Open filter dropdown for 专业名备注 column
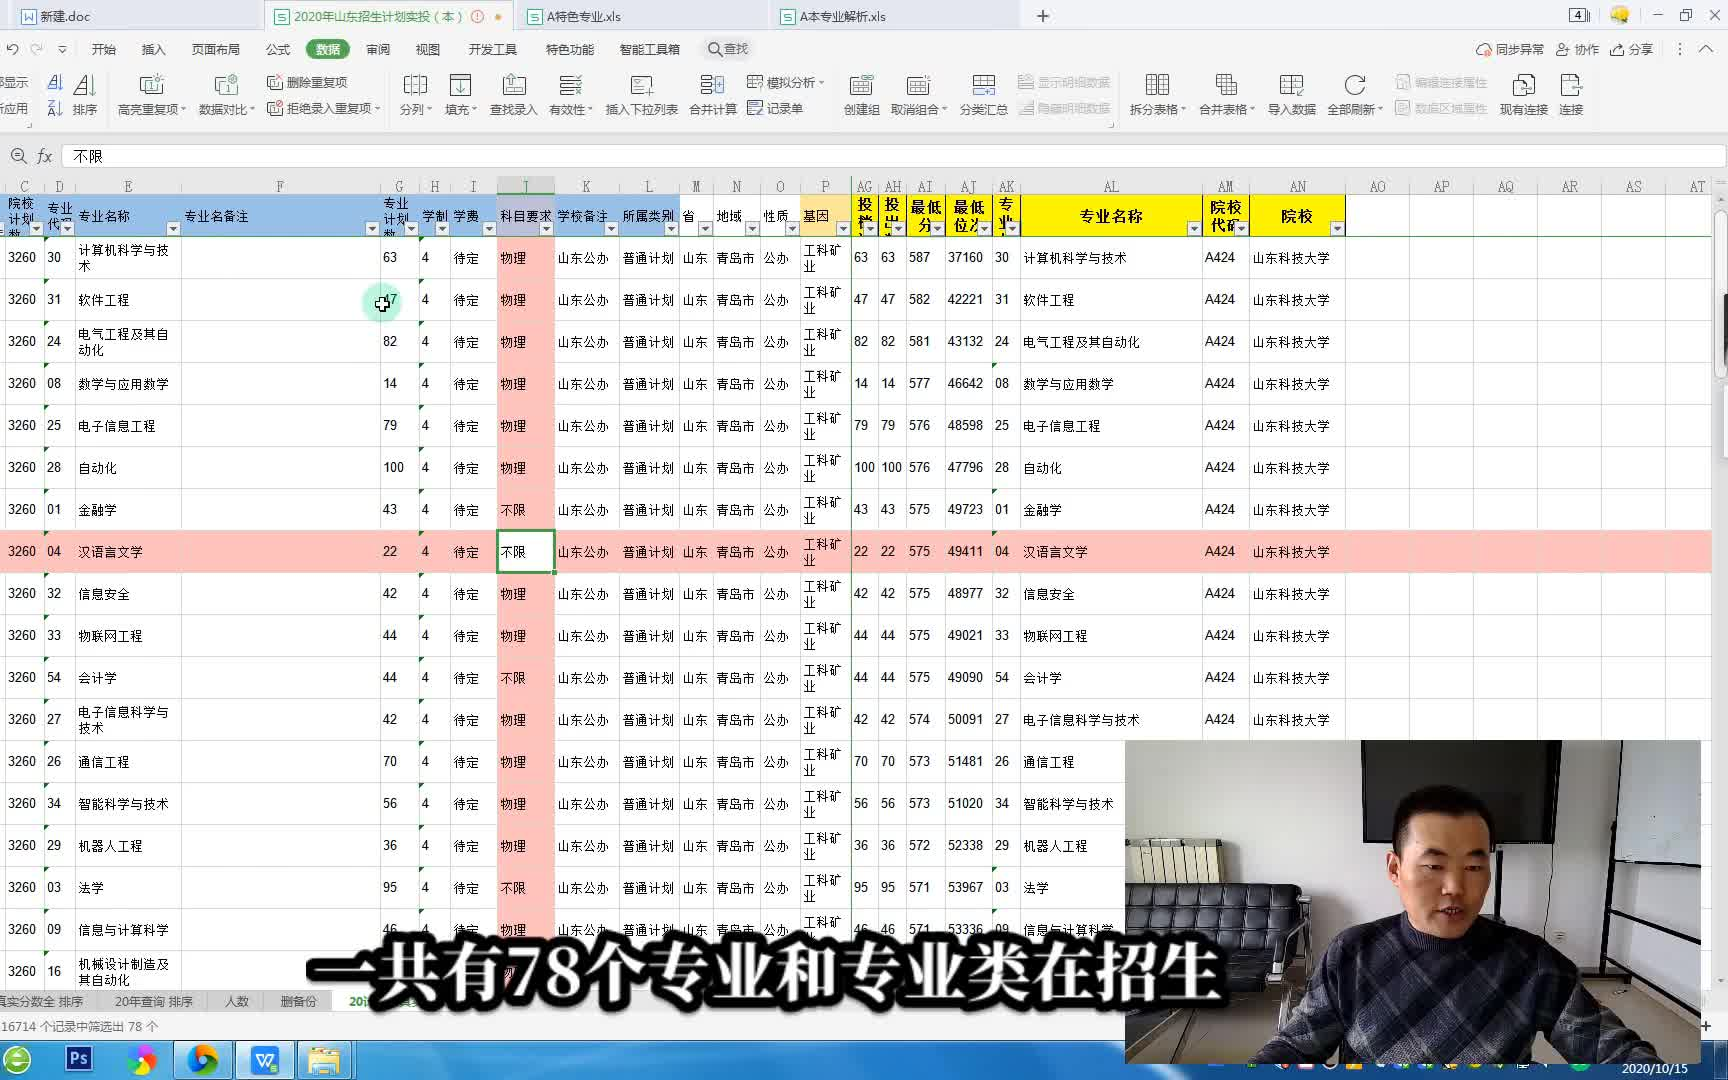The width and height of the screenshot is (1728, 1080). tap(372, 229)
